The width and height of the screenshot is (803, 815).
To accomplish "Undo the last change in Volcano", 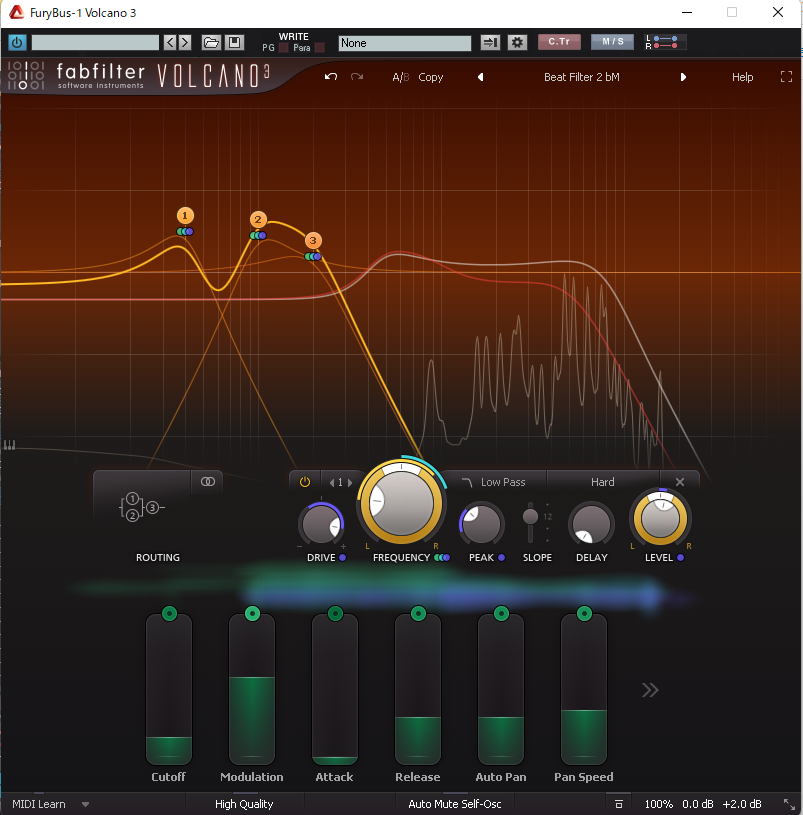I will pyautogui.click(x=331, y=77).
